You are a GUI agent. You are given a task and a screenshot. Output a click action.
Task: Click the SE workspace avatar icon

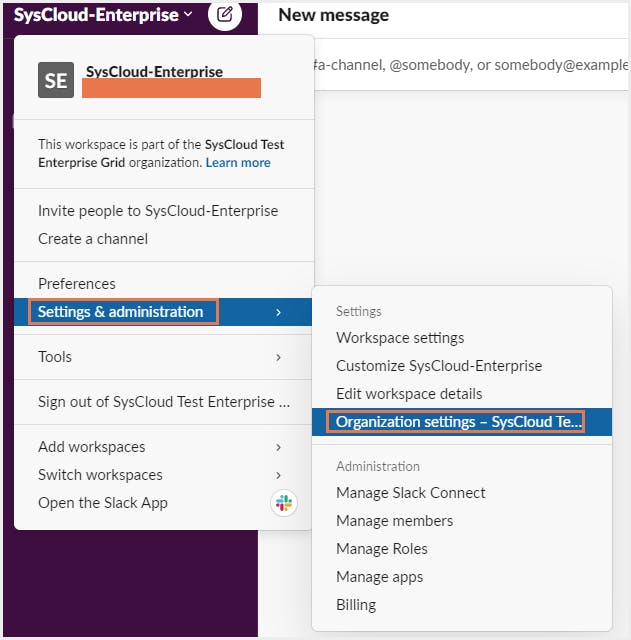coord(56,80)
